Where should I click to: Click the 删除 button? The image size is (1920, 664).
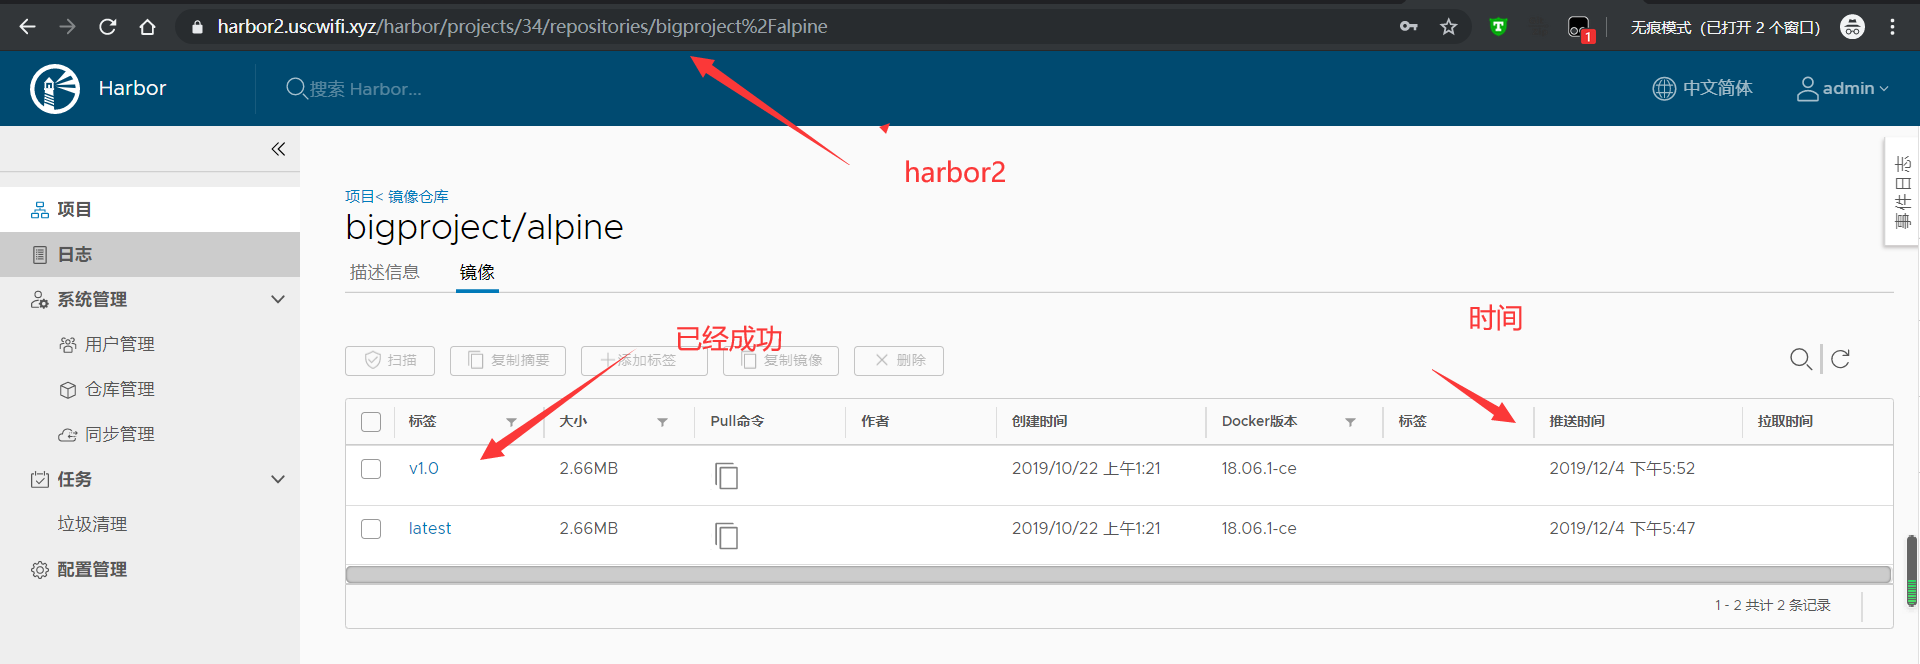point(899,361)
